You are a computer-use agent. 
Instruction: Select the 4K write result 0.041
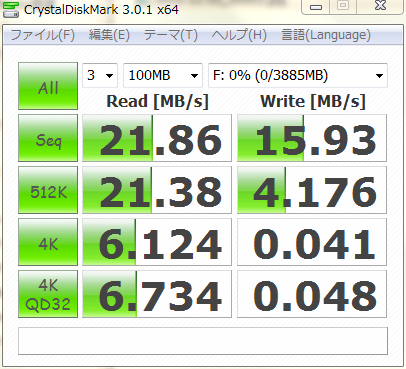(x=312, y=242)
